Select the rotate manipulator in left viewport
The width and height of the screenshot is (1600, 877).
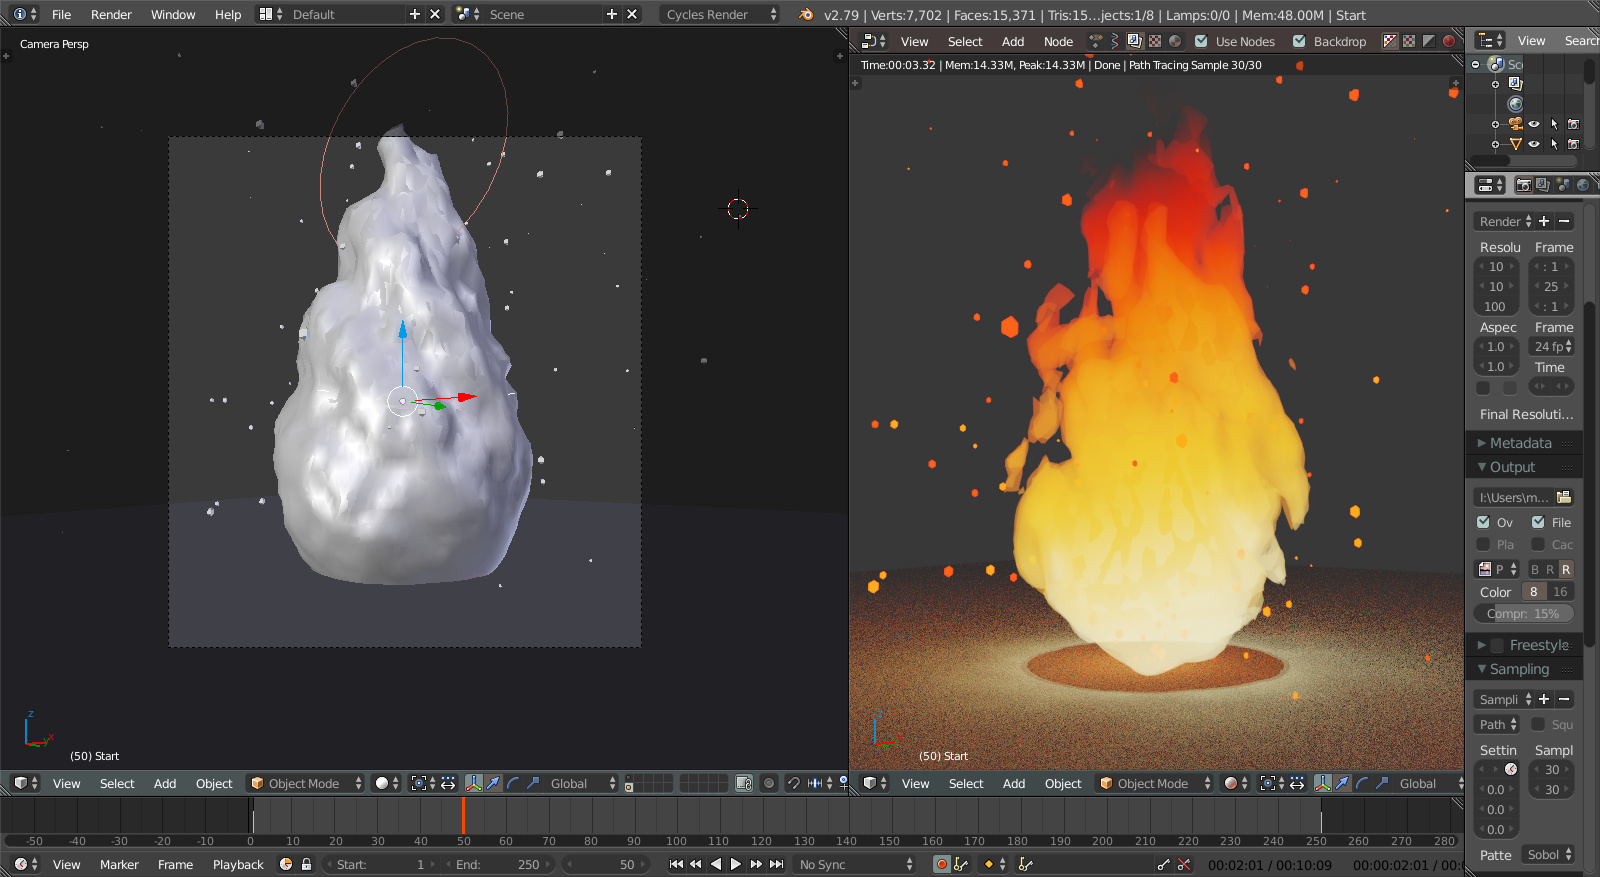[x=513, y=783]
